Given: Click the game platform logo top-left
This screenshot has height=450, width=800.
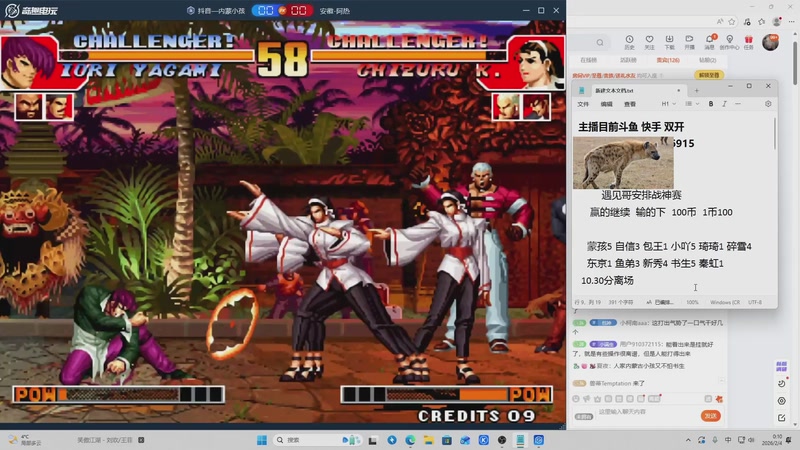Looking at the screenshot, I should (31, 10).
